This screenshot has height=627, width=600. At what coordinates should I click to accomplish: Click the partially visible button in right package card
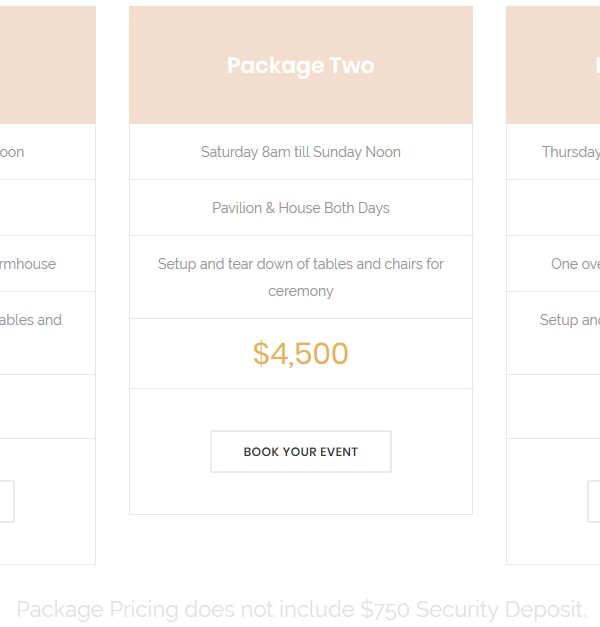tap(594, 501)
